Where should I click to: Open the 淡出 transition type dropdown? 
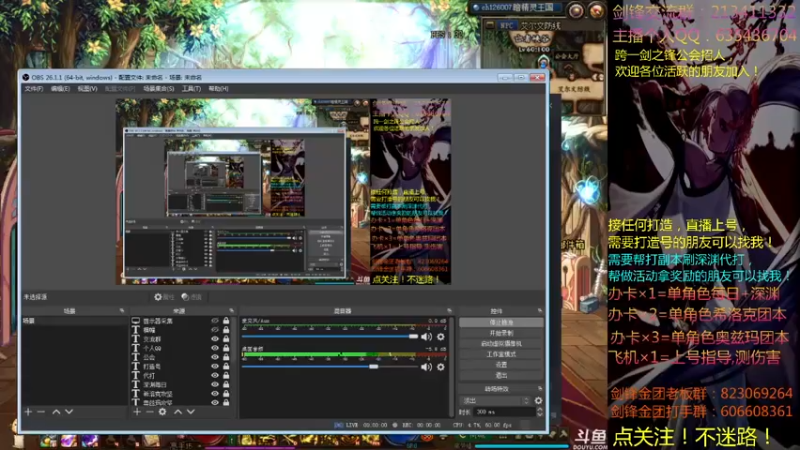tap(495, 401)
